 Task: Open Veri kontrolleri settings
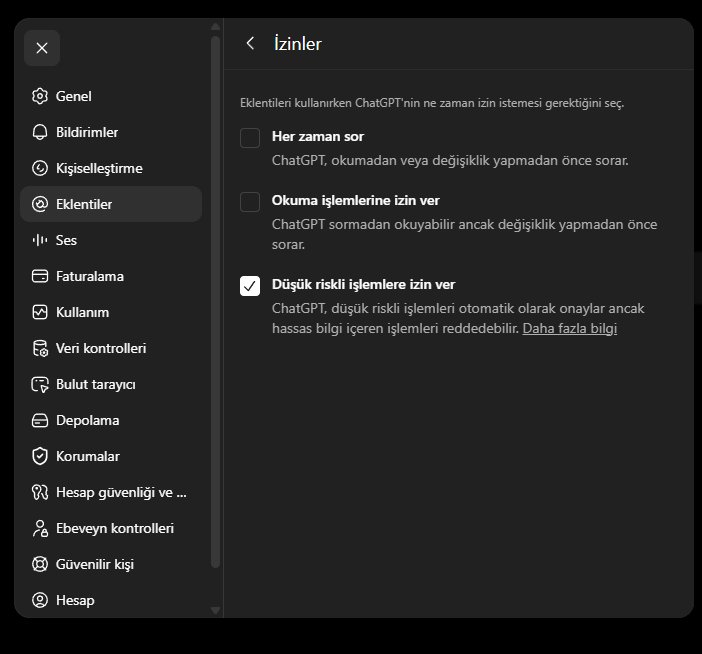pyautogui.click(x=111, y=348)
